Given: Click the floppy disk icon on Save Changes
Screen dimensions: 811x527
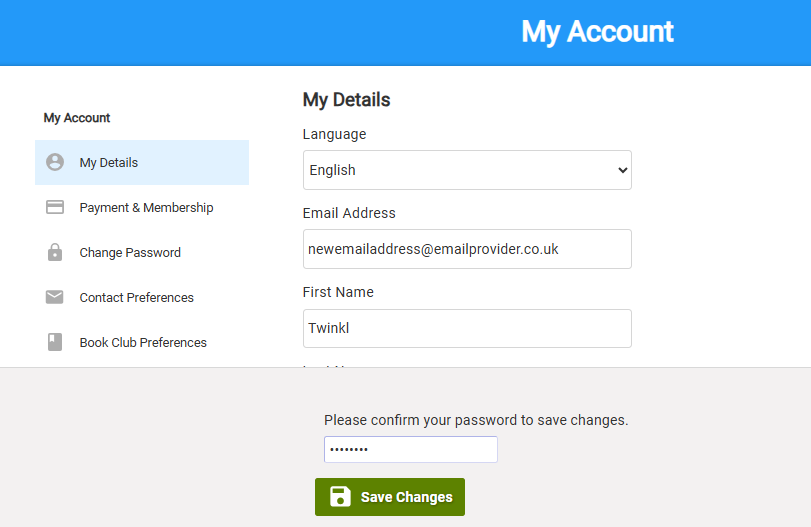Looking at the screenshot, I should [340, 496].
